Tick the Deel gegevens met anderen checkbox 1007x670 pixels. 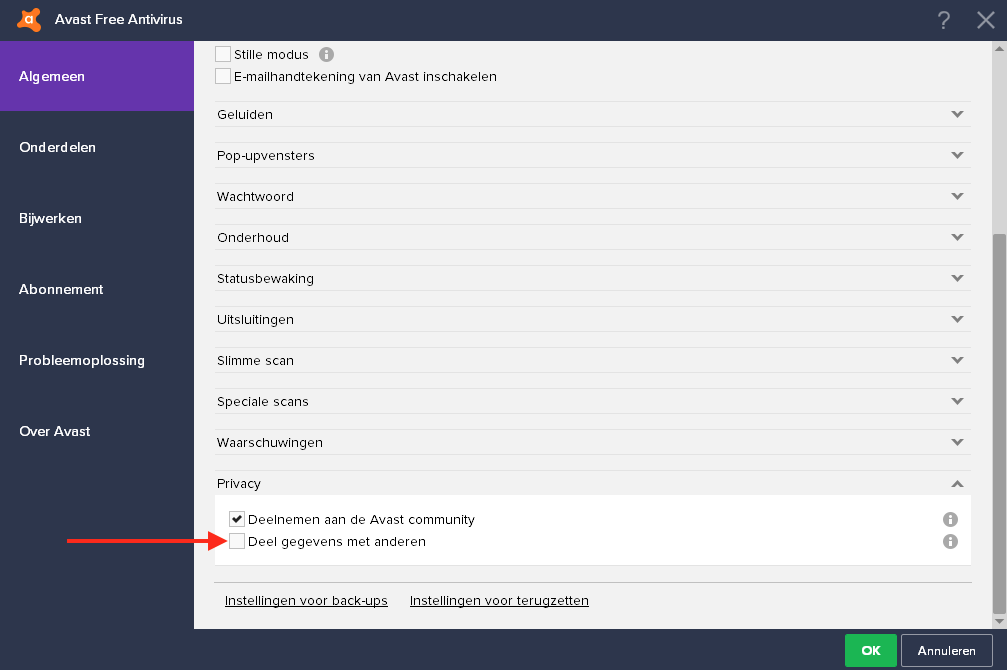coord(237,541)
